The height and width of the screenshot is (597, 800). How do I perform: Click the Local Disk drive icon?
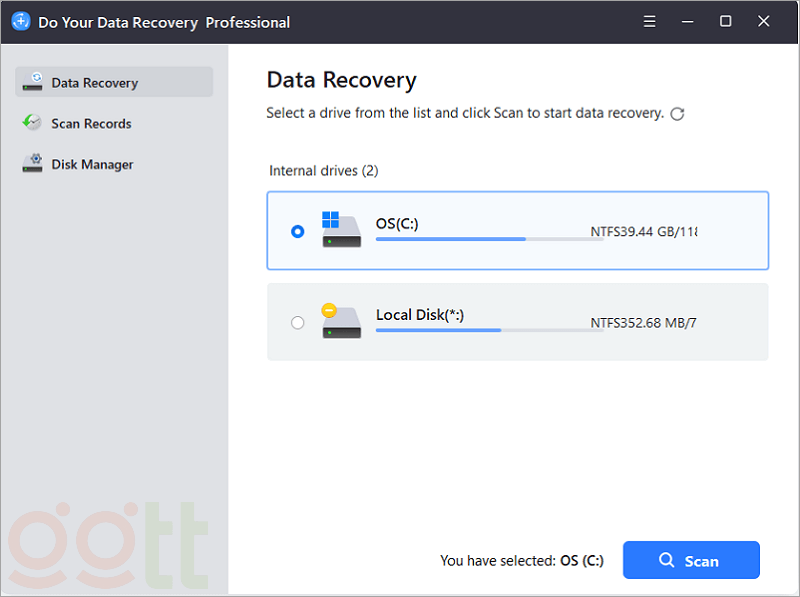click(x=341, y=321)
